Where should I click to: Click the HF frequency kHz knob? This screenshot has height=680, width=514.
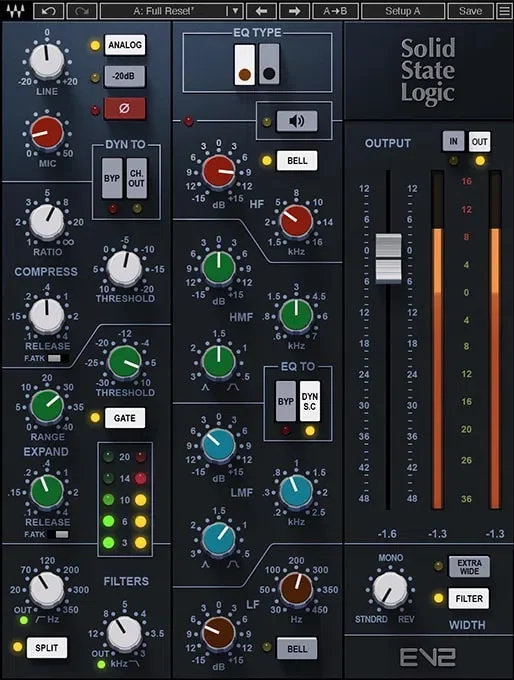pos(296,221)
